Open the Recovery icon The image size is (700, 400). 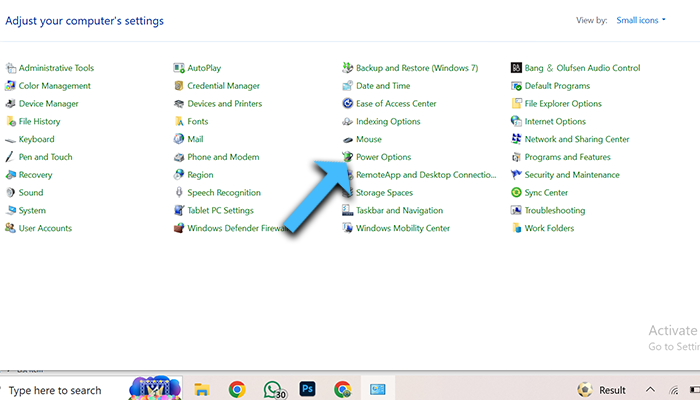pos(10,175)
